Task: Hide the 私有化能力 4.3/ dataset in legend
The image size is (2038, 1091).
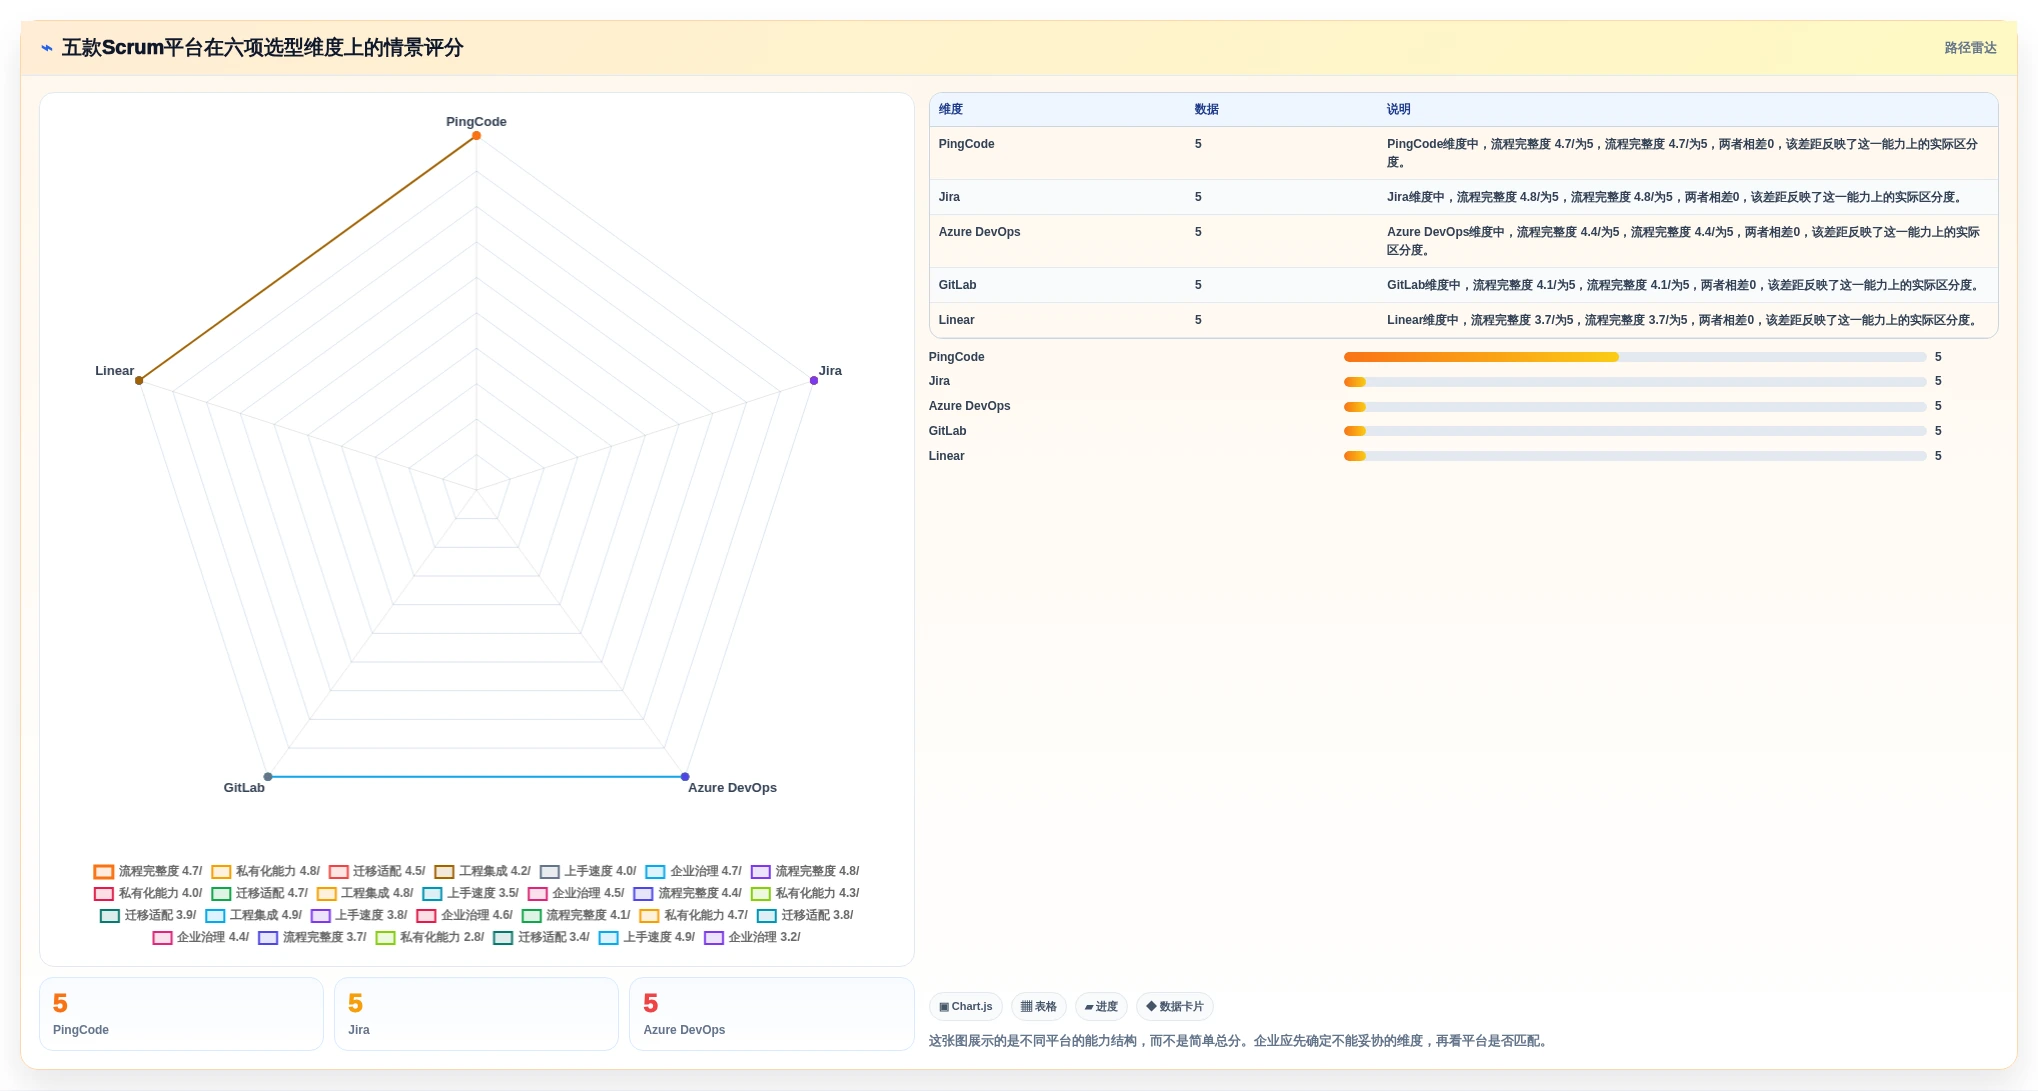Action: pyautogui.click(x=806, y=893)
